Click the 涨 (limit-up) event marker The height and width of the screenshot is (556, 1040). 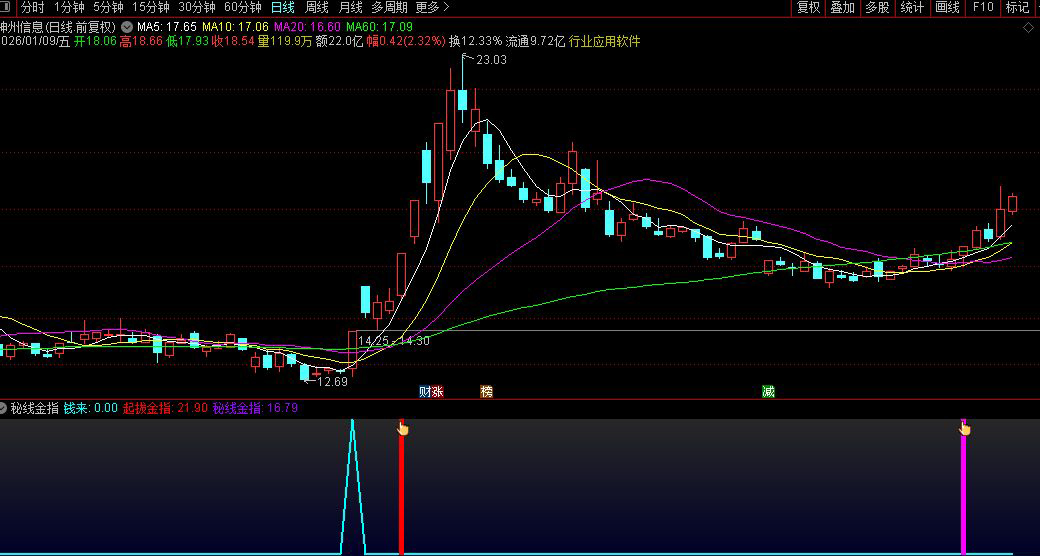point(437,391)
